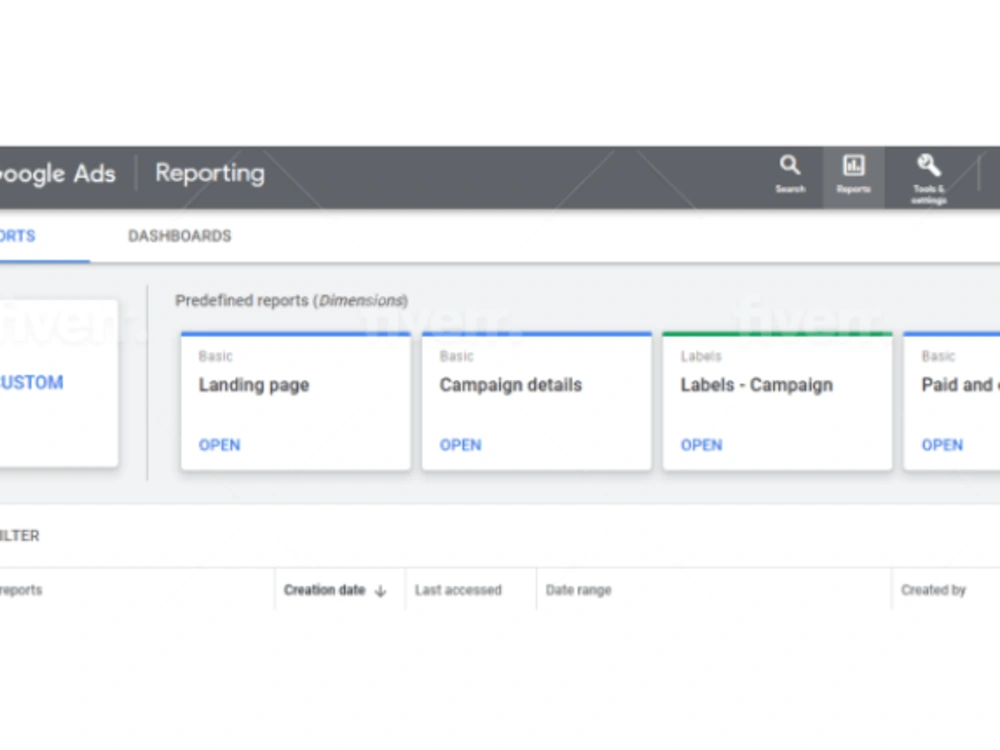Select the REPORTS tab
Image resolution: width=1000 pixels, height=750 pixels.
click(18, 236)
